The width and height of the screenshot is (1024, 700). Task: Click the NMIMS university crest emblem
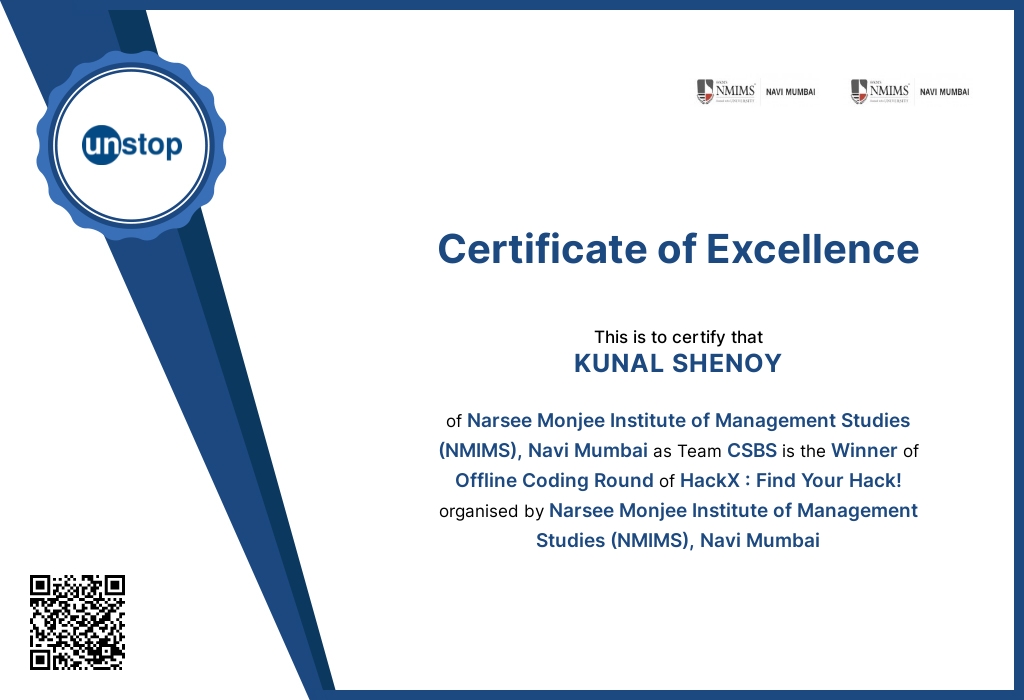coord(705,90)
